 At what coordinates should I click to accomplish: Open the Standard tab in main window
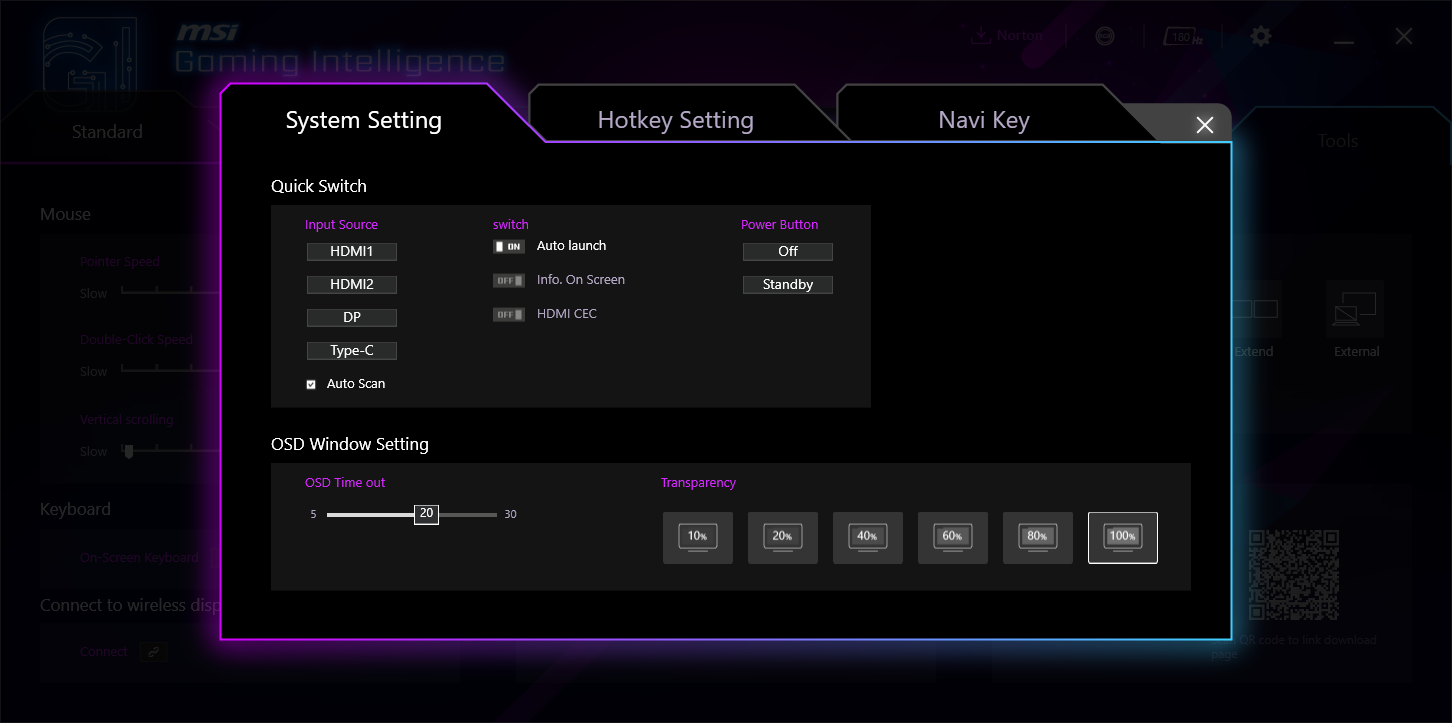pyautogui.click(x=107, y=132)
